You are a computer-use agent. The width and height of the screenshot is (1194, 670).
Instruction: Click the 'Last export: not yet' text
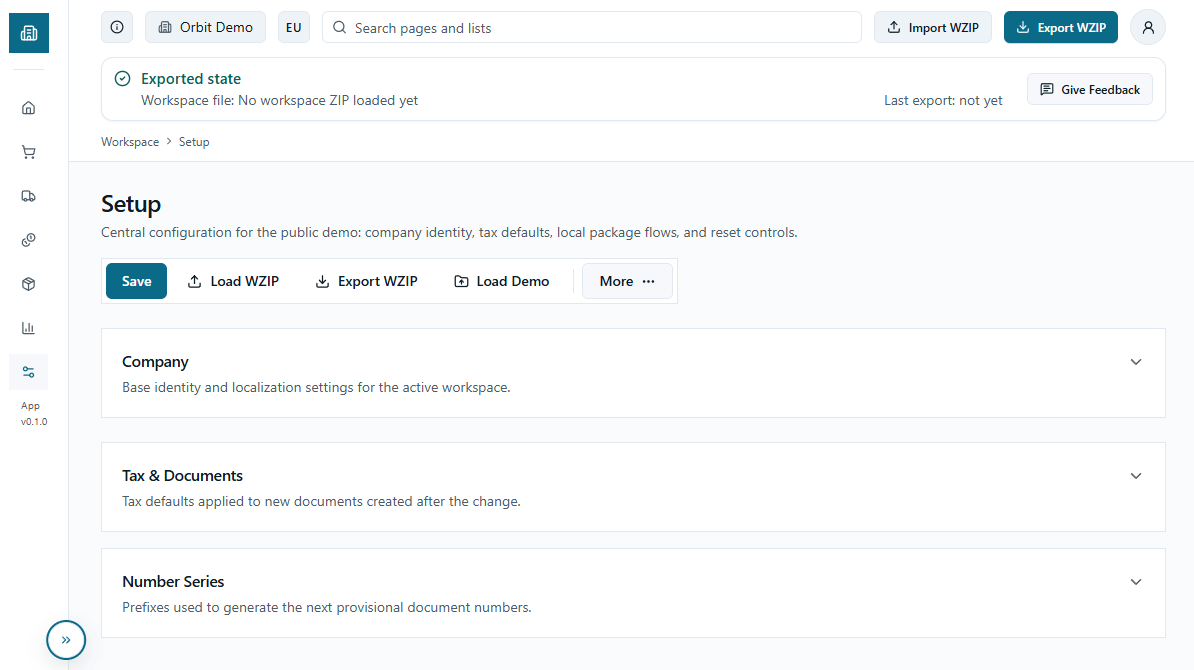tap(943, 100)
